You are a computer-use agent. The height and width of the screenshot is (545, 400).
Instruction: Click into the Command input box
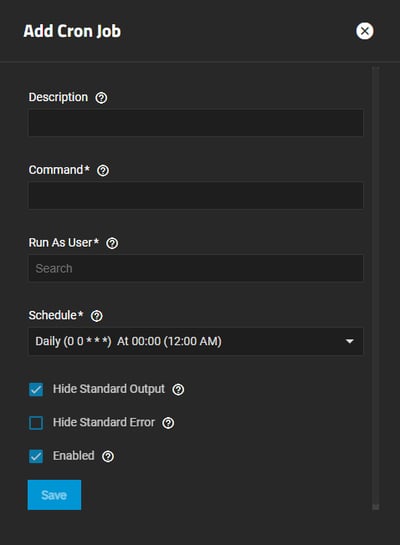click(196, 196)
